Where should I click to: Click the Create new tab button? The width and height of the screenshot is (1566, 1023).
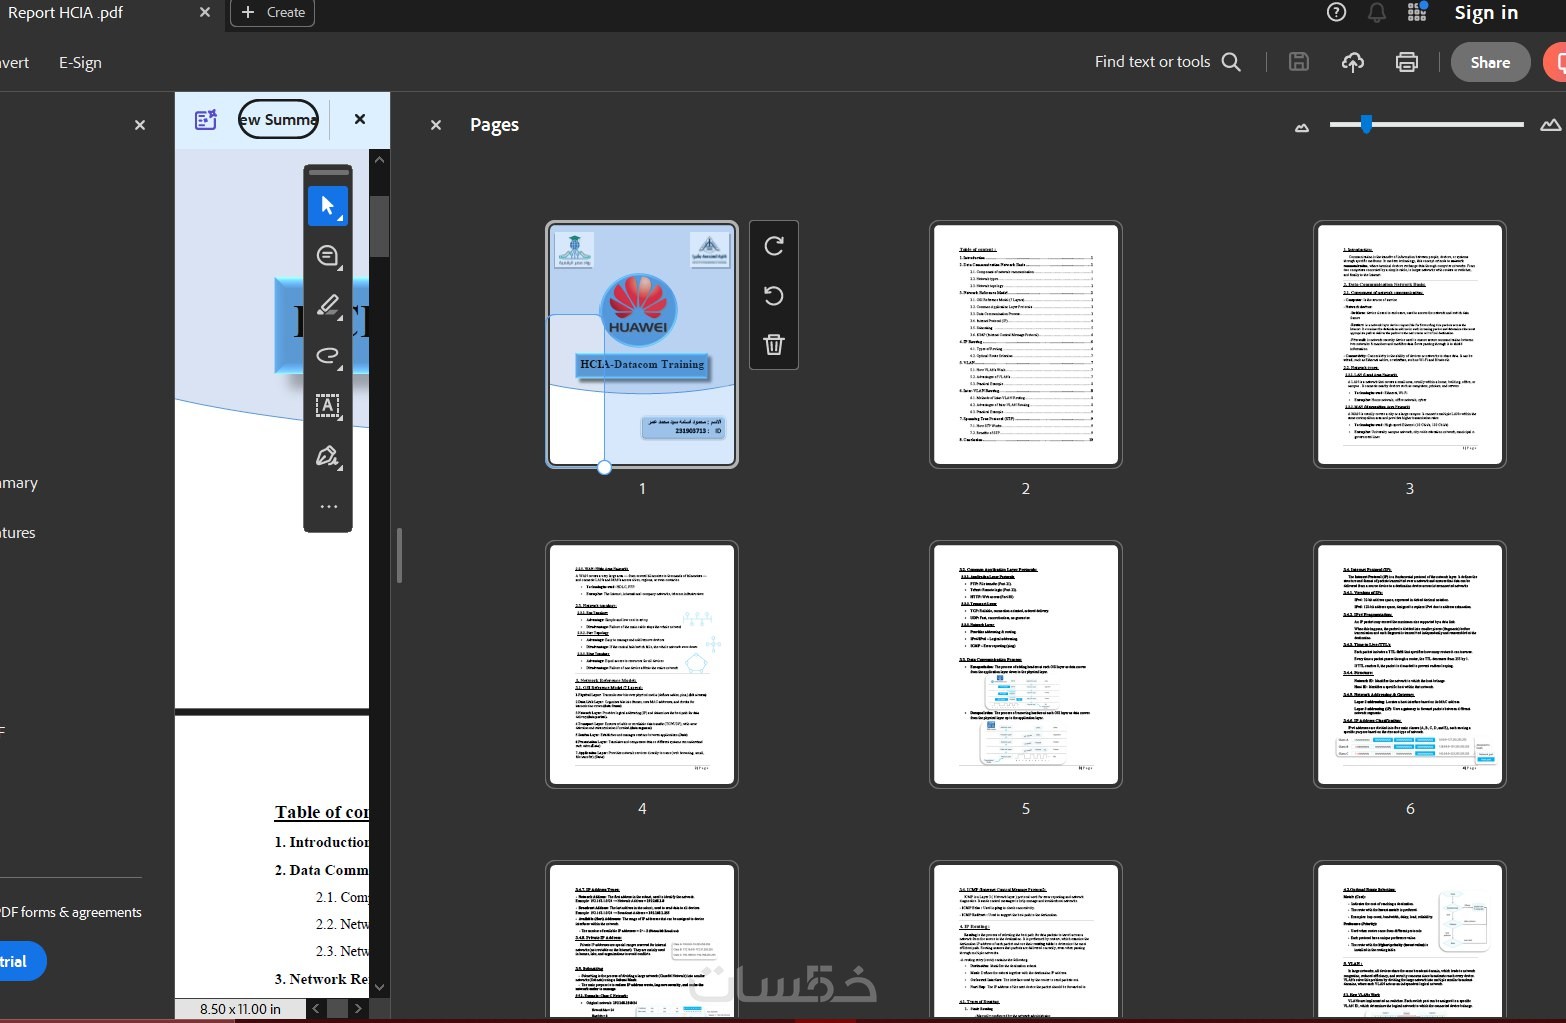click(x=273, y=13)
